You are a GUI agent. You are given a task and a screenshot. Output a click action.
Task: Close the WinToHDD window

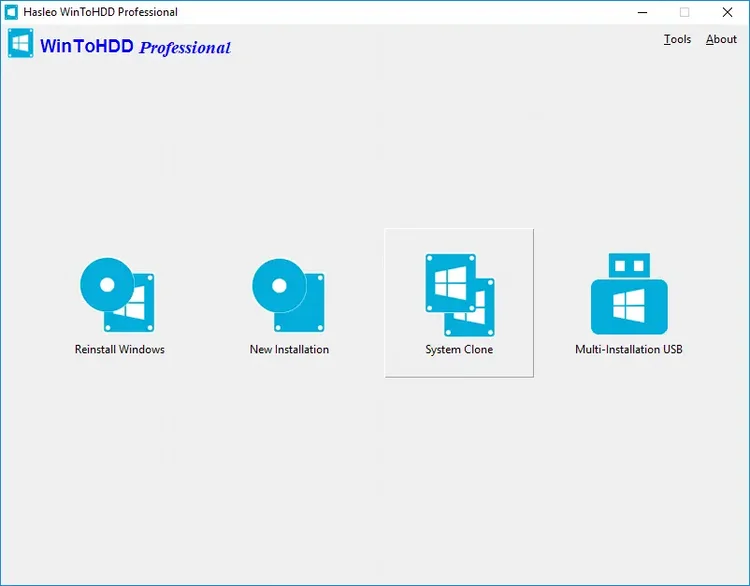(728, 12)
